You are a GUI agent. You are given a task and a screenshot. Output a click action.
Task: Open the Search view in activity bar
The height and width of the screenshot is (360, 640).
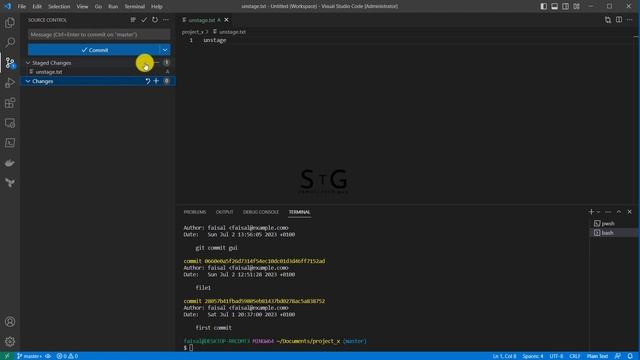click(x=10, y=42)
